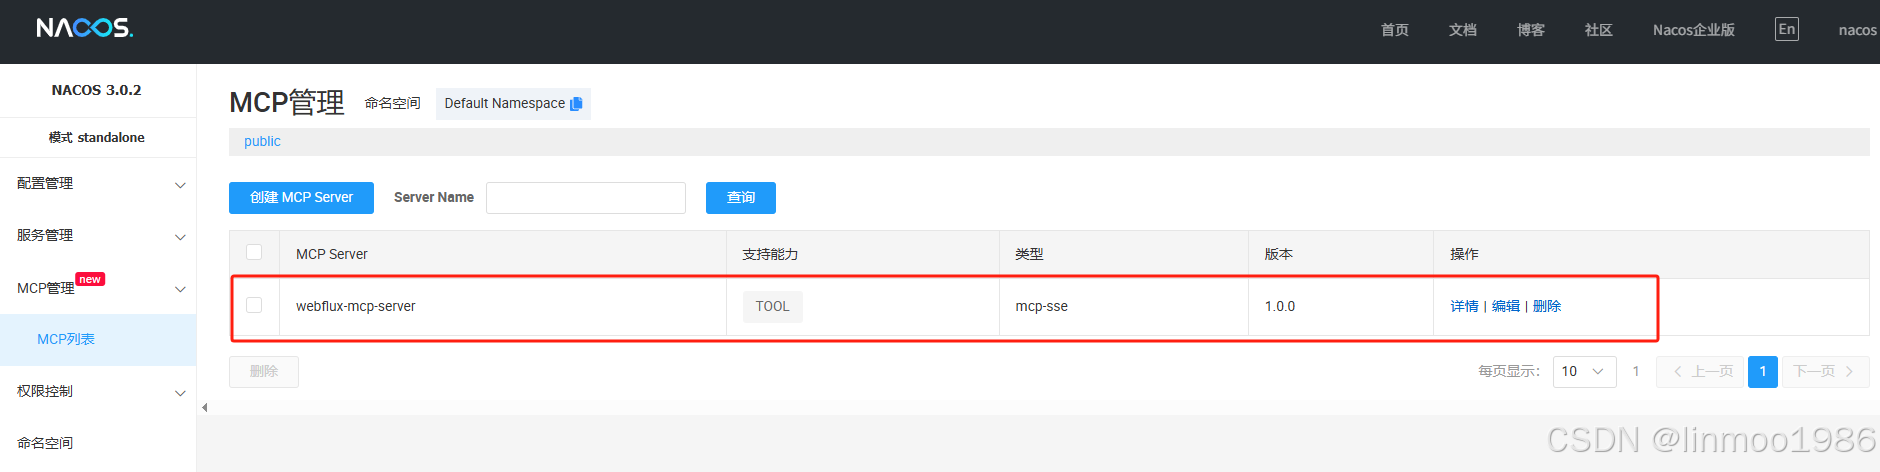The width and height of the screenshot is (1880, 472).
Task: Expand the 权限控制 menu chevron
Action: [x=180, y=393]
